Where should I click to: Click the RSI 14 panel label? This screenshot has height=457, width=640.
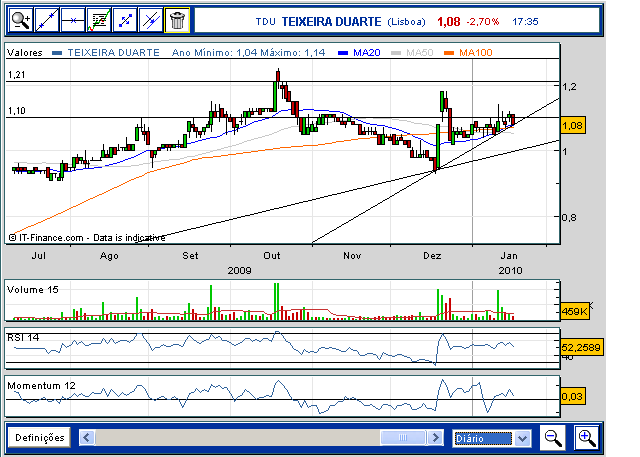23,337
